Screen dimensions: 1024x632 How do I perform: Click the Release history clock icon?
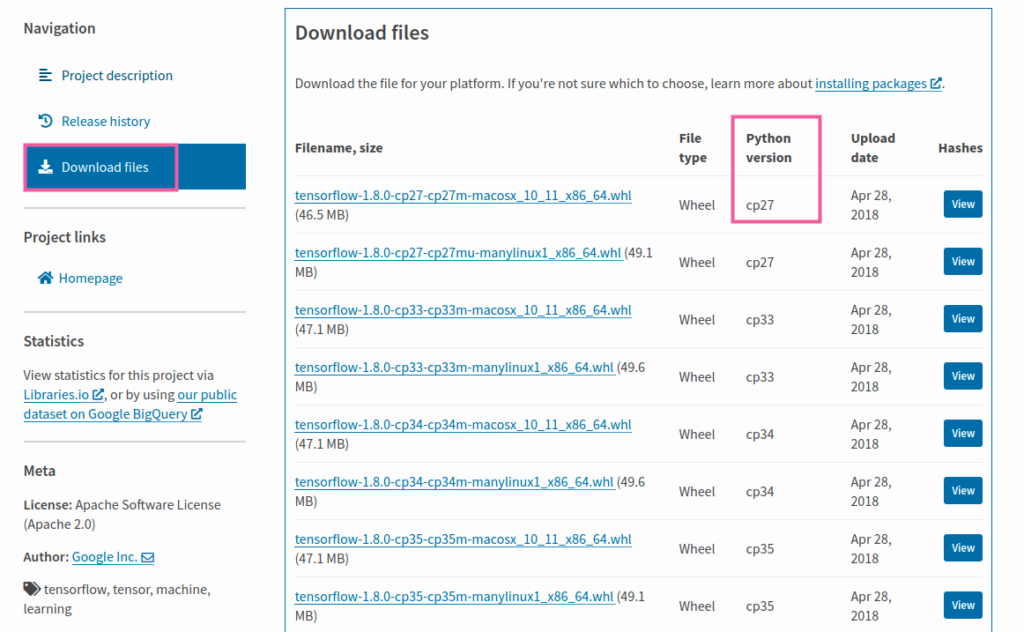45,121
